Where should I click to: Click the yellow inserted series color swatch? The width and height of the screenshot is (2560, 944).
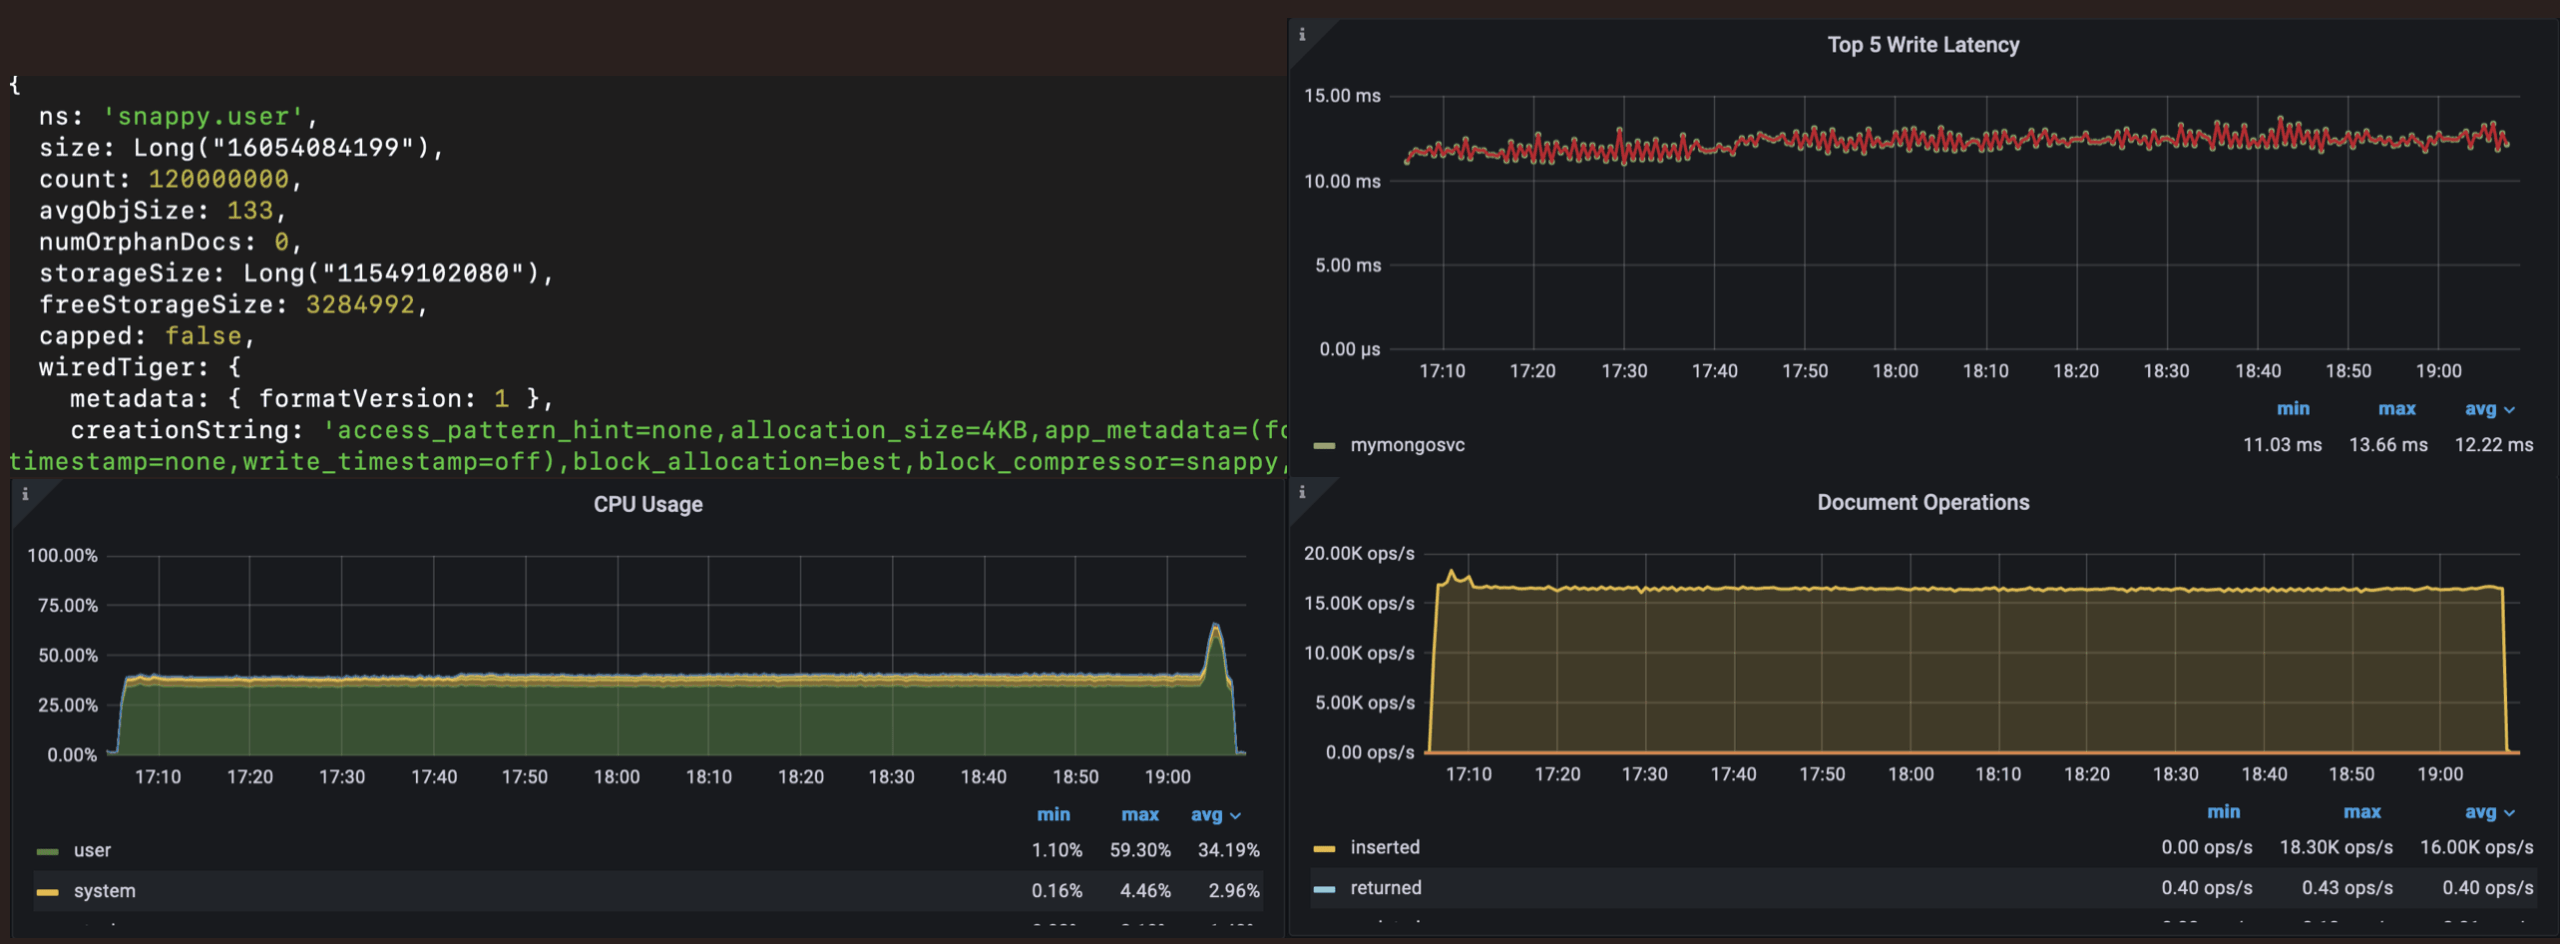click(1324, 849)
